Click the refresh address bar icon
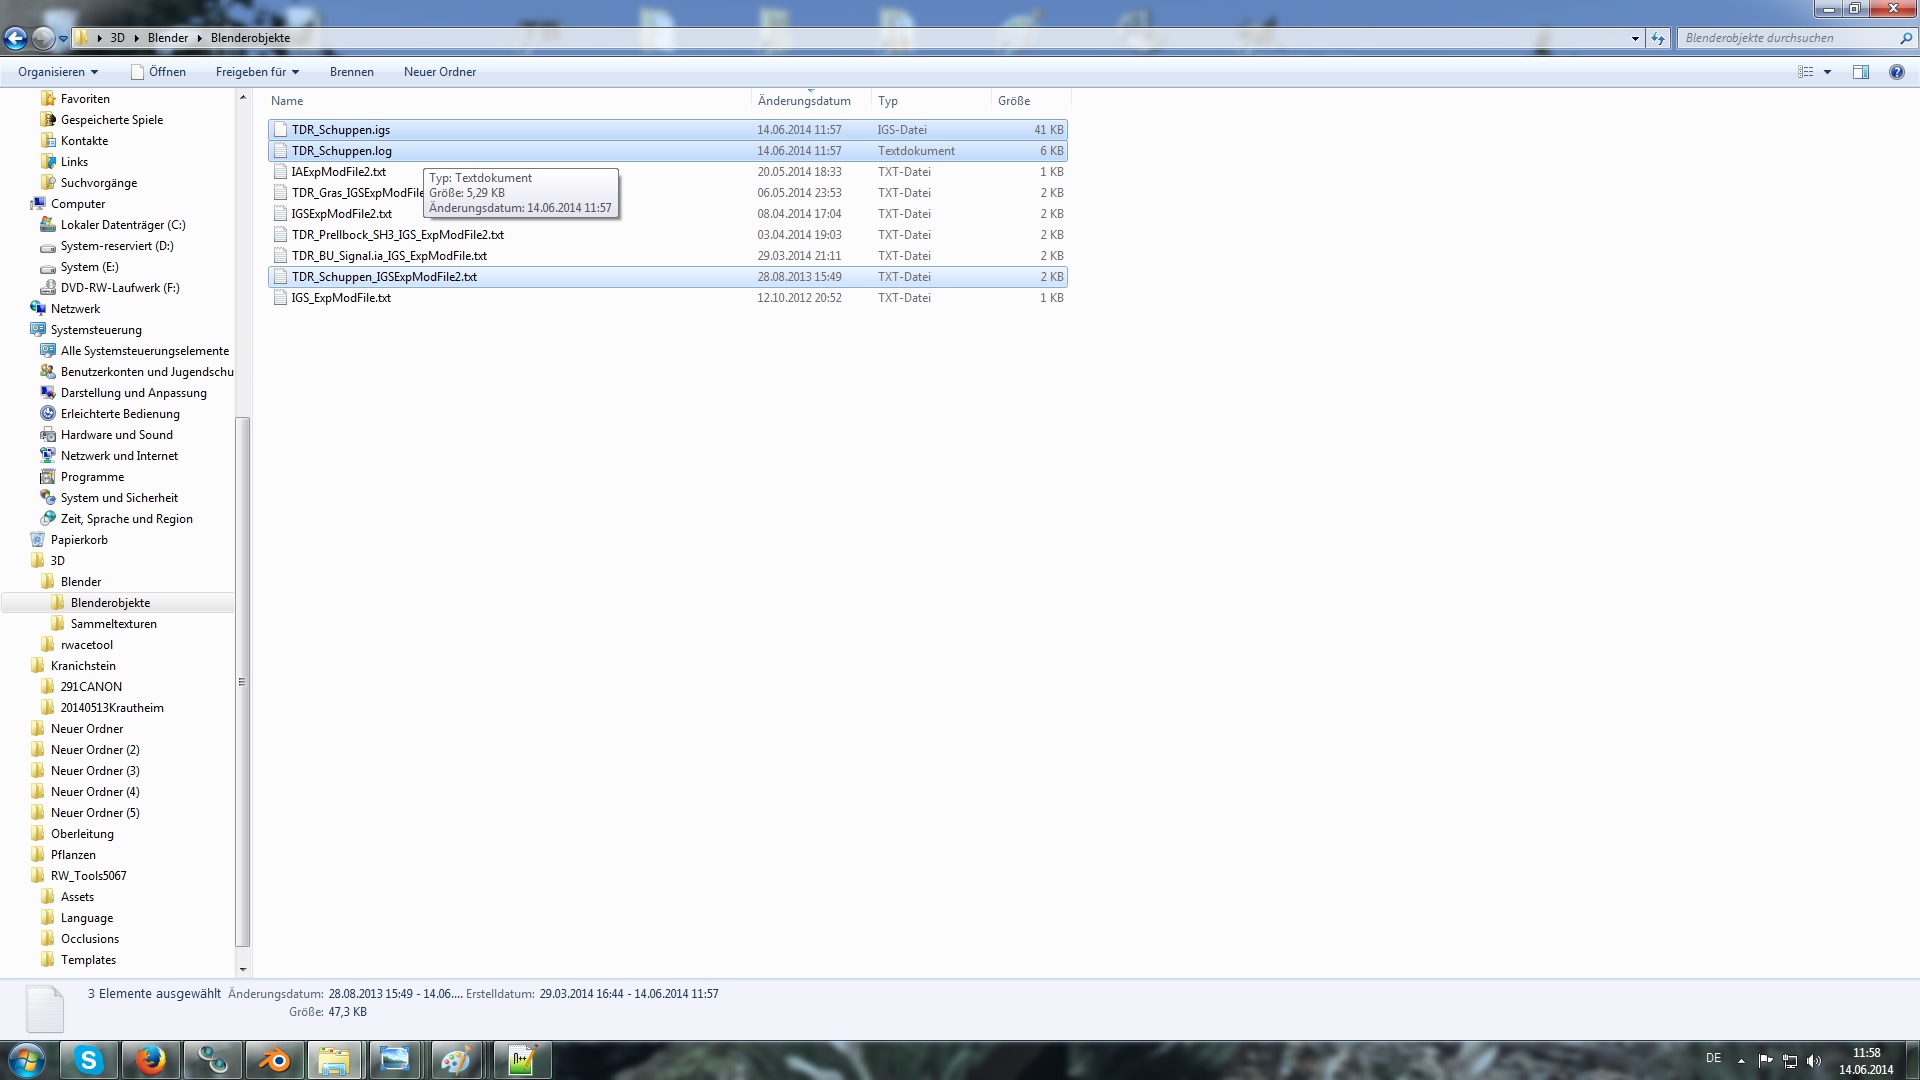Screen dimensions: 1920x1080 1658,38
